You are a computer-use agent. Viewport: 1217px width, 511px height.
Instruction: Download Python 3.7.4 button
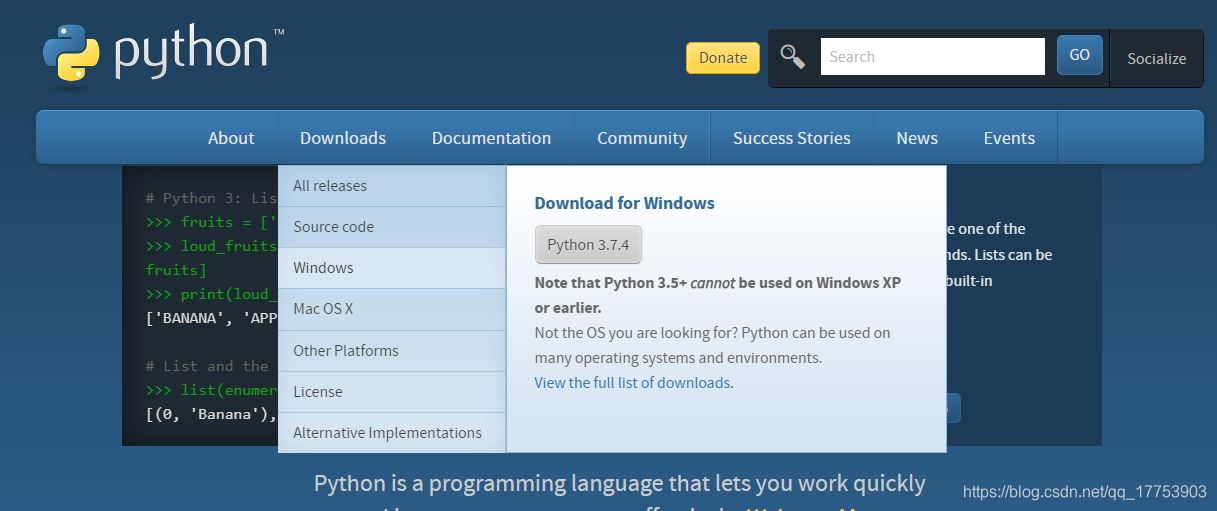click(588, 245)
